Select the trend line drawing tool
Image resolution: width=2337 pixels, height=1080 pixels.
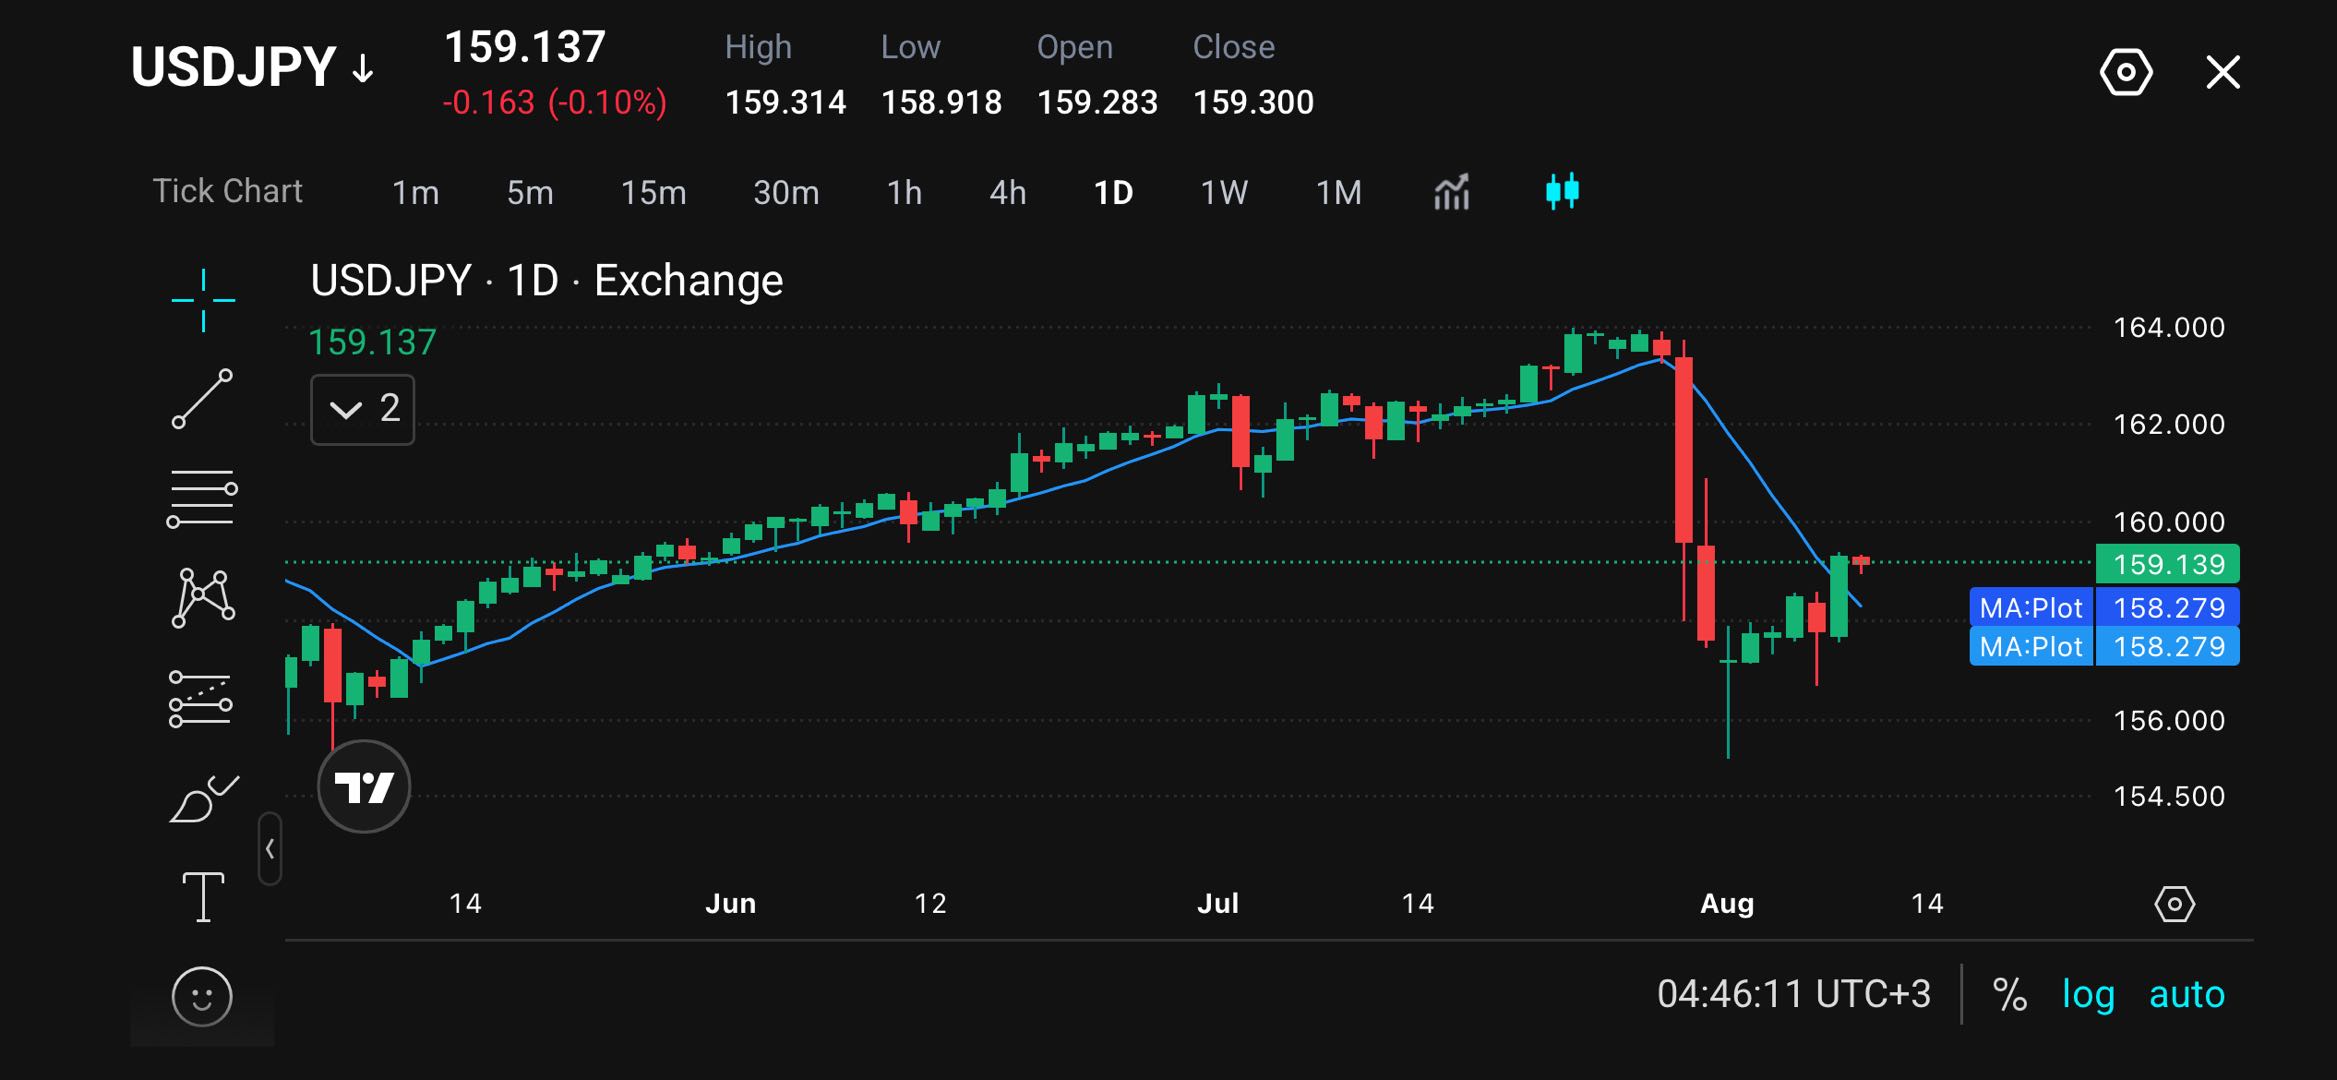click(203, 399)
